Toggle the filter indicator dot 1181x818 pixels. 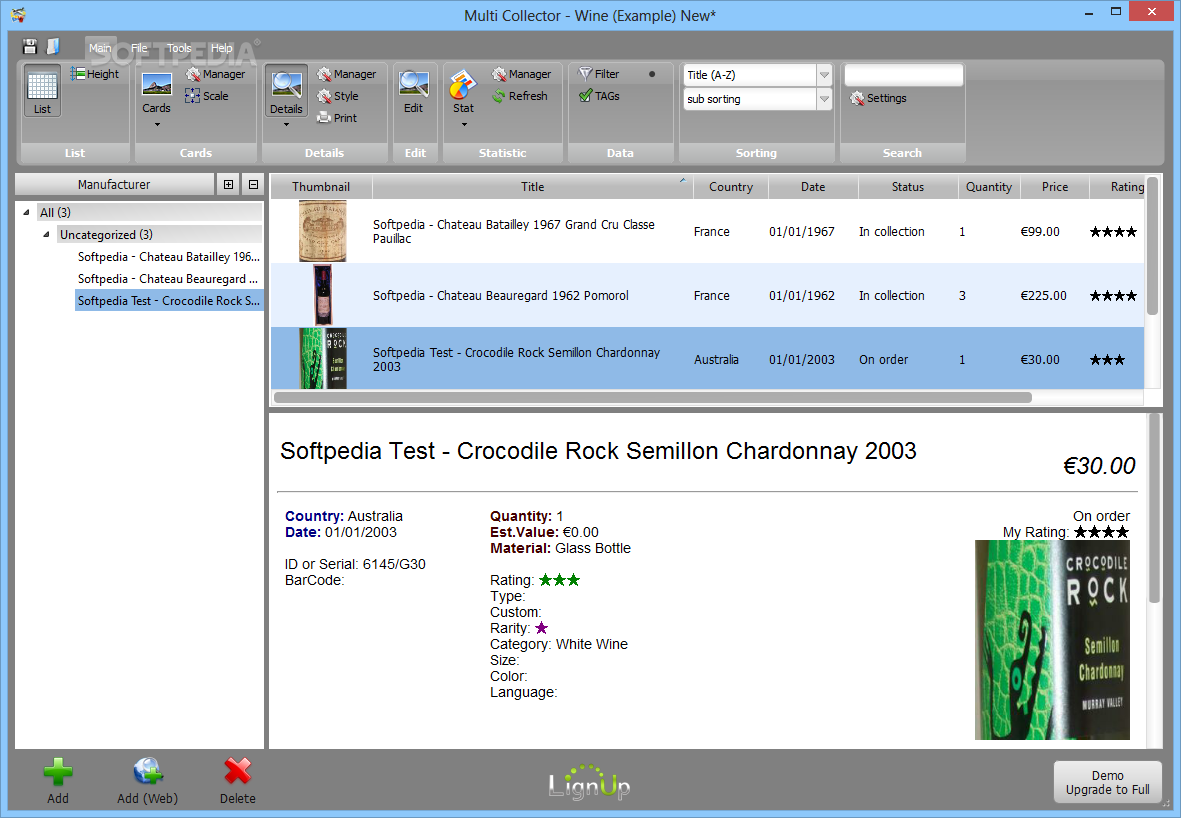(652, 74)
